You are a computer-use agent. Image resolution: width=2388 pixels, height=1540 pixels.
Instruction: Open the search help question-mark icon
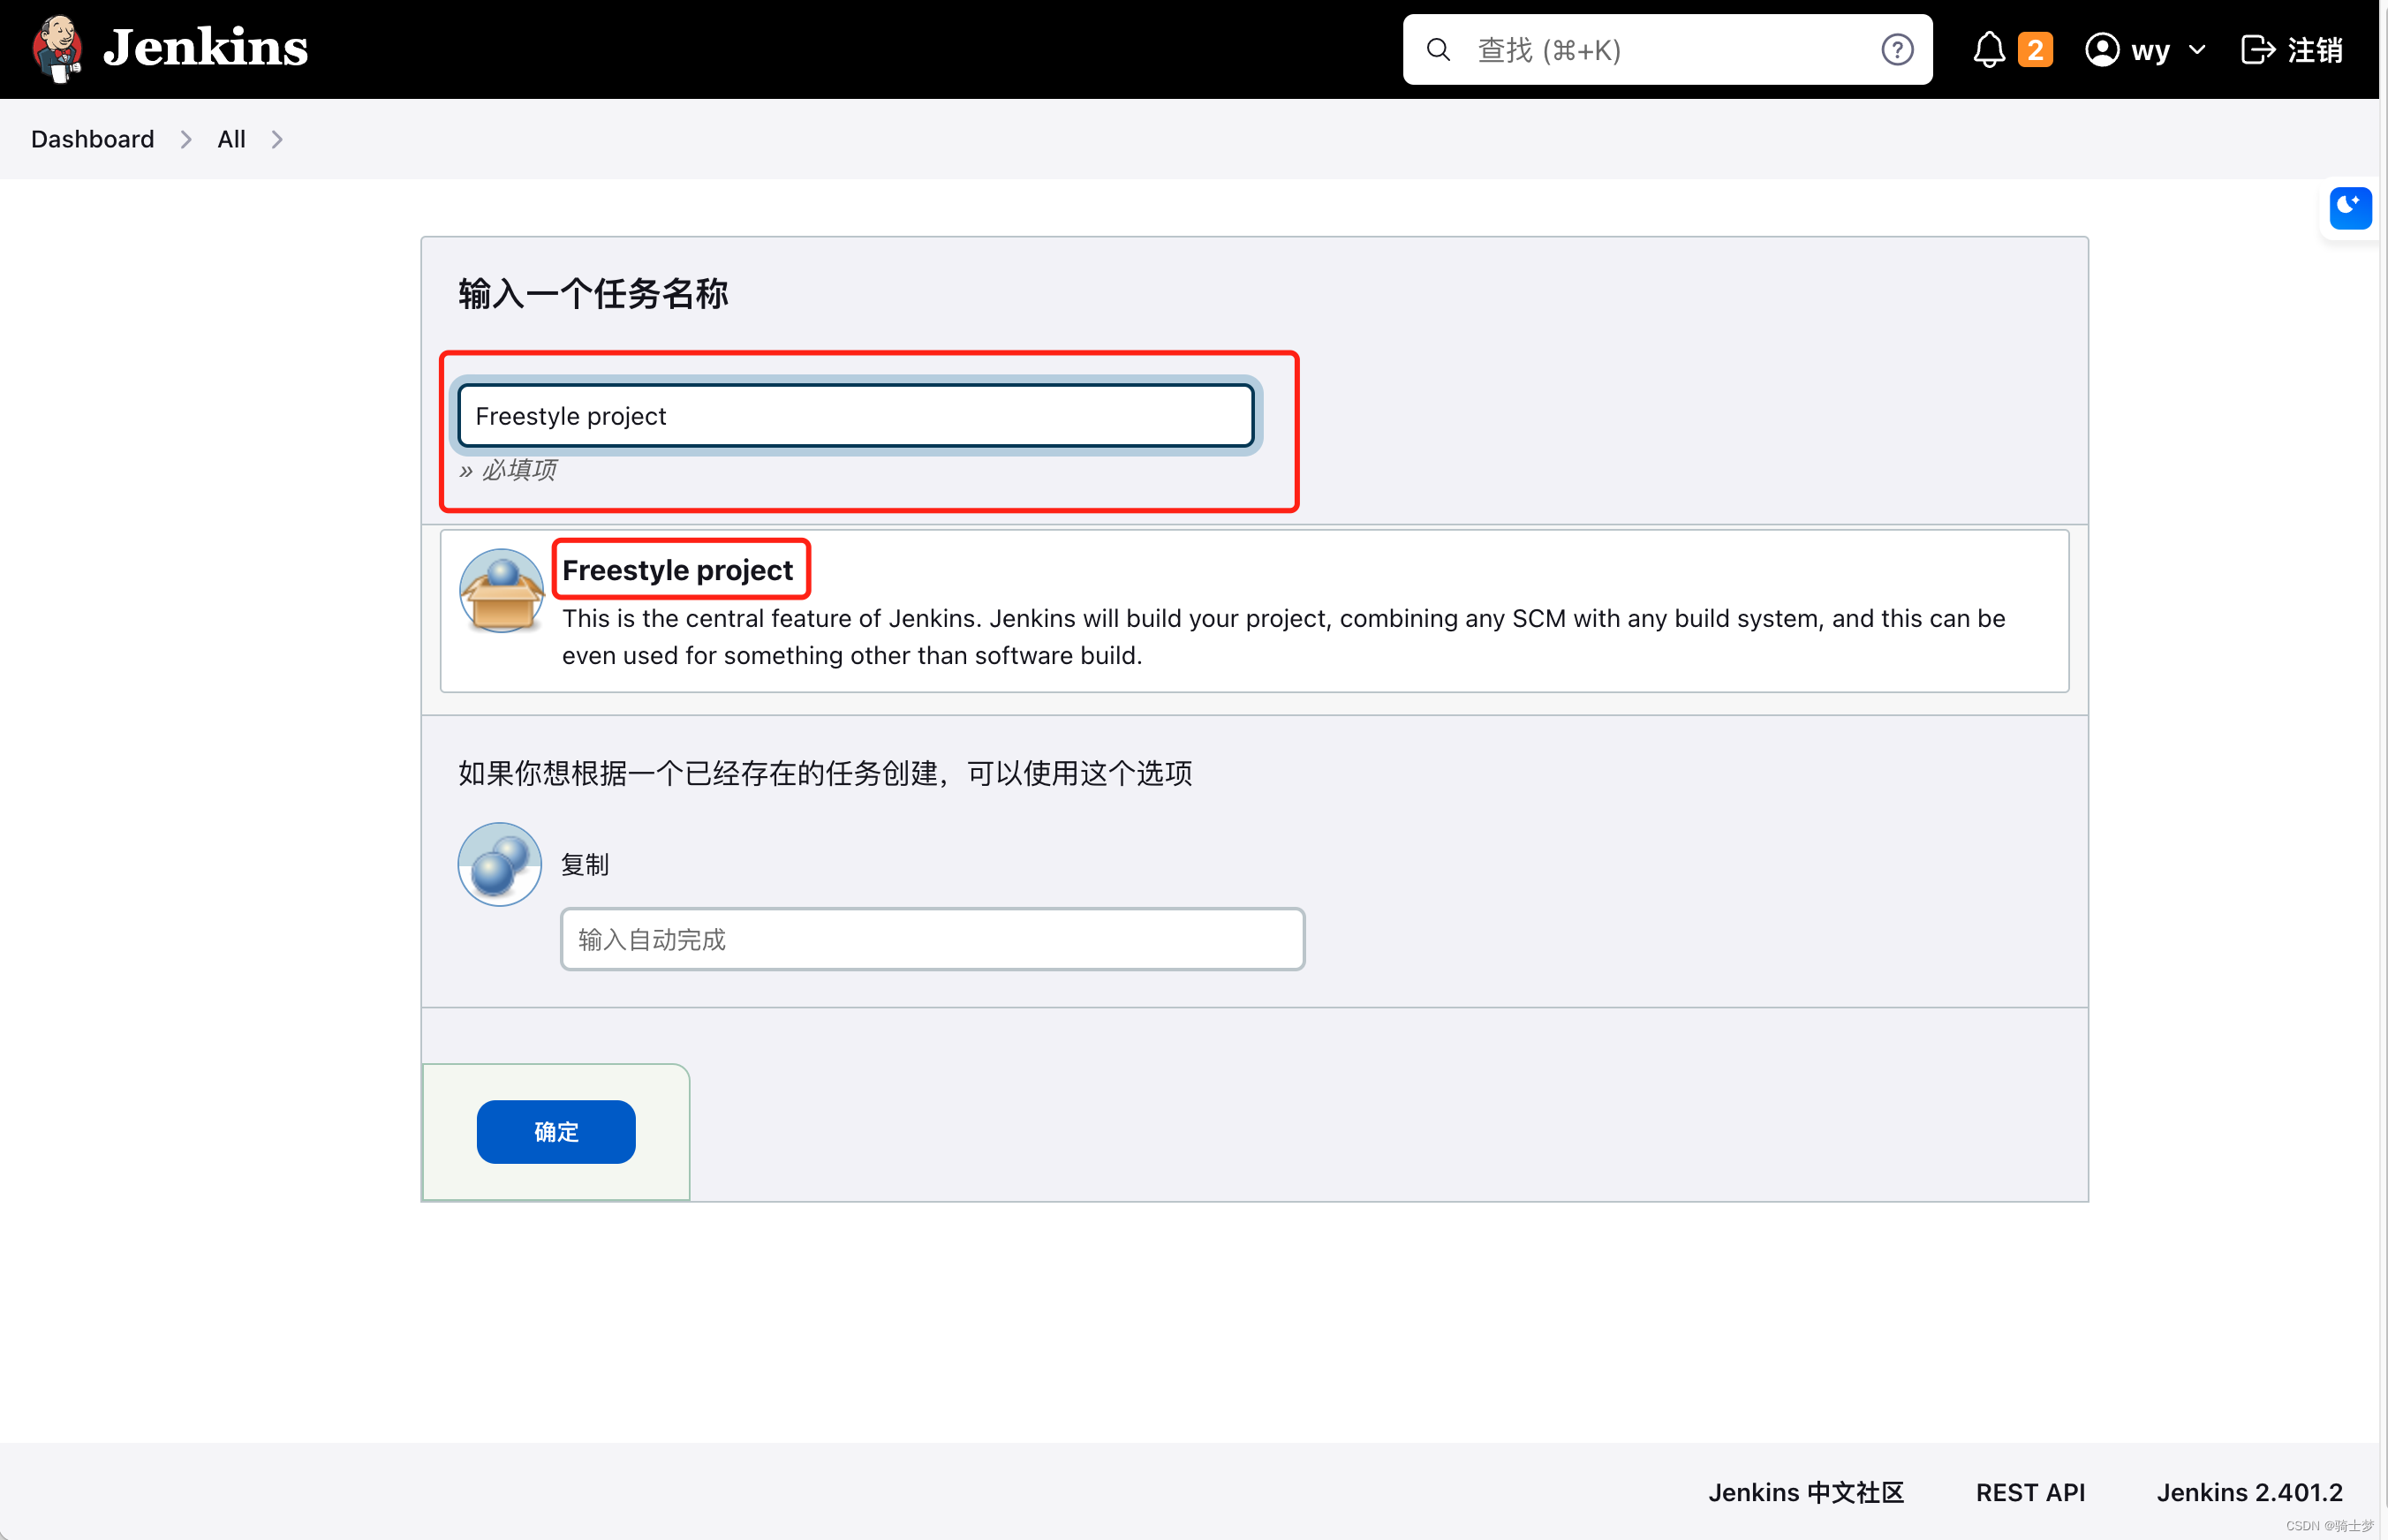click(x=1897, y=49)
